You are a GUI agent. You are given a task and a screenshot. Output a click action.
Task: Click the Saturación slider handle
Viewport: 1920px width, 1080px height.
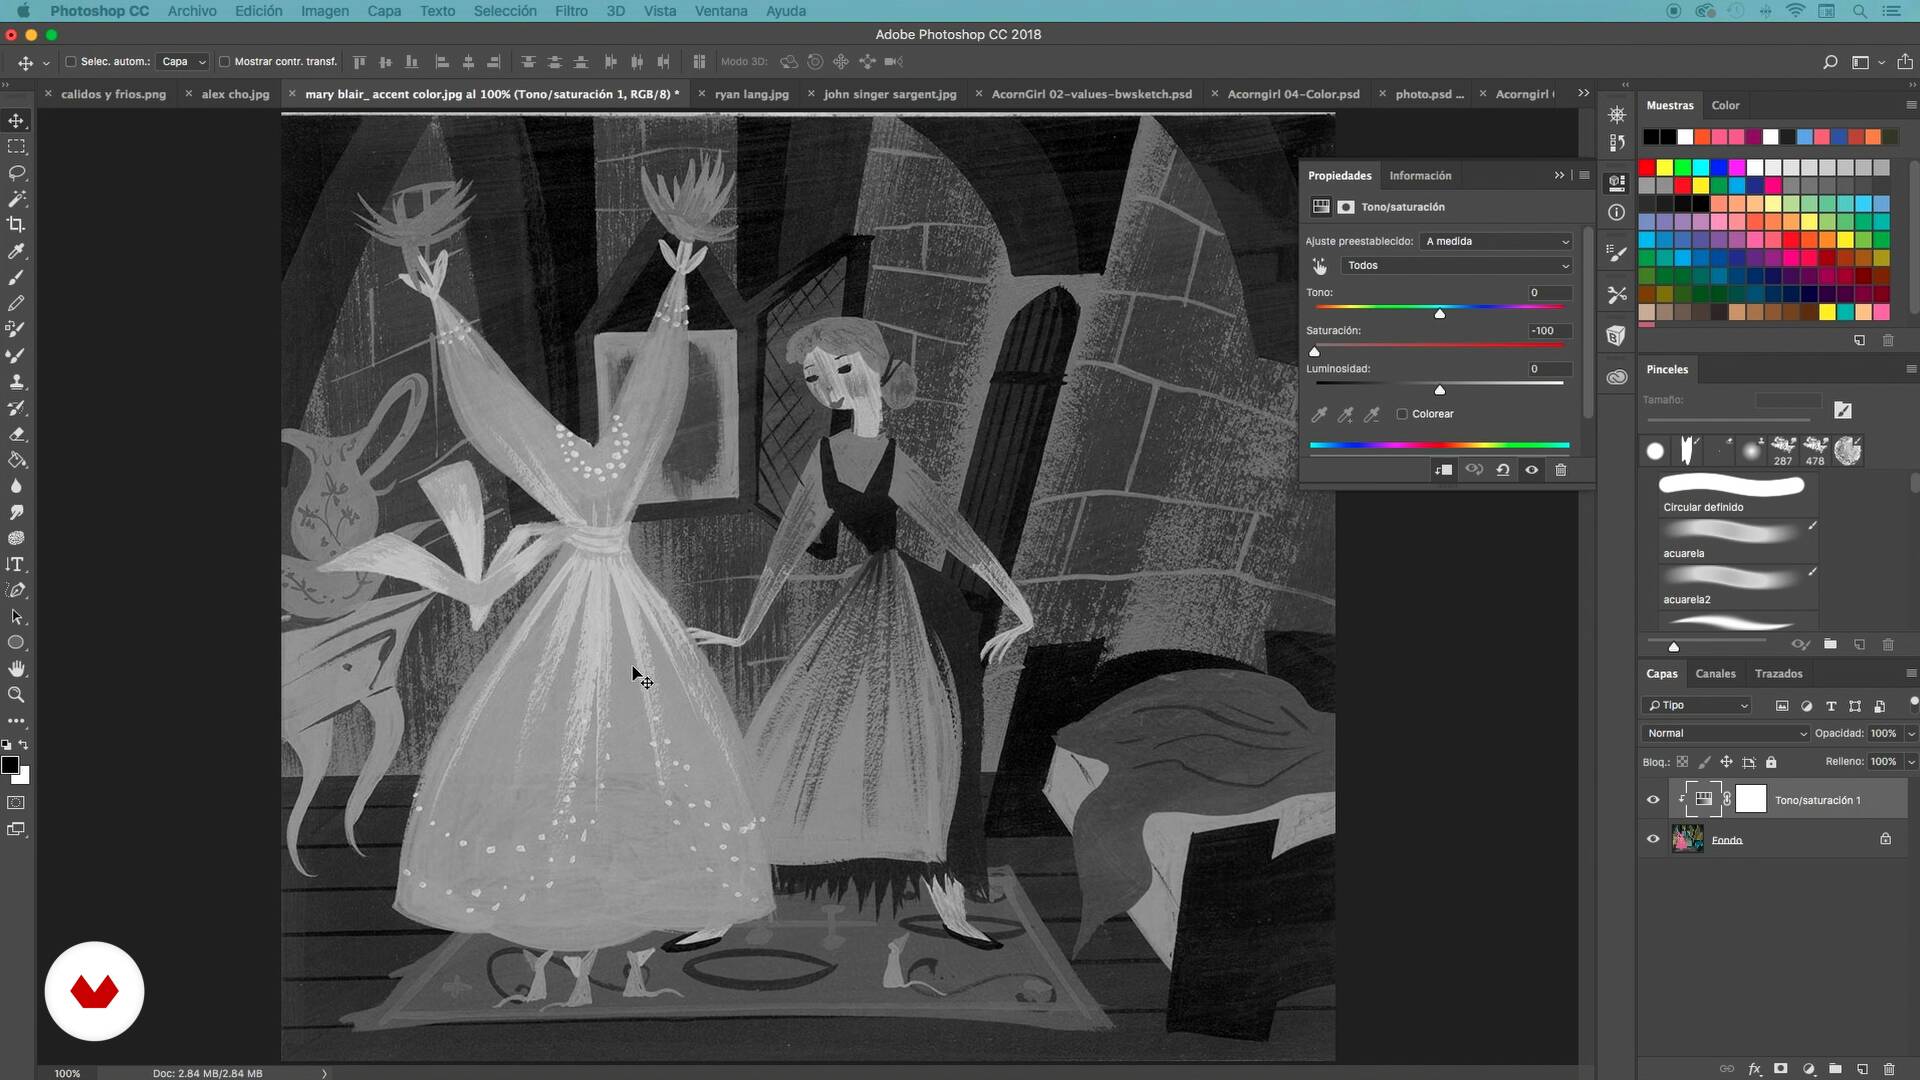[1314, 352]
